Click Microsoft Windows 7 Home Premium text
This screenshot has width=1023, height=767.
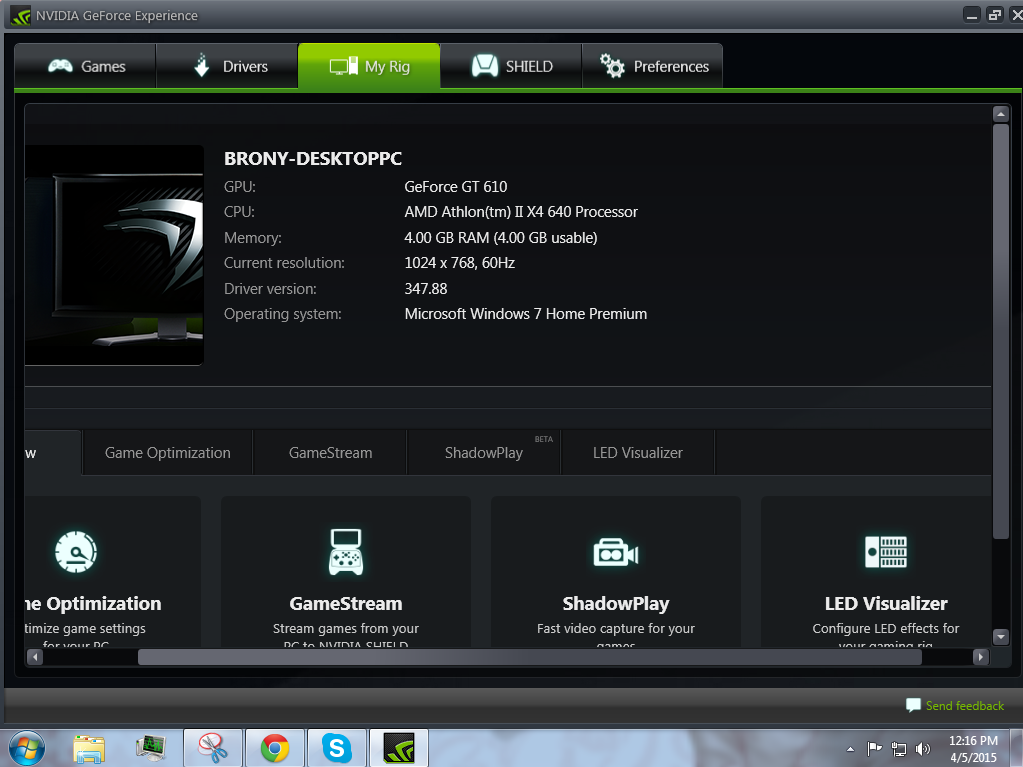525,314
